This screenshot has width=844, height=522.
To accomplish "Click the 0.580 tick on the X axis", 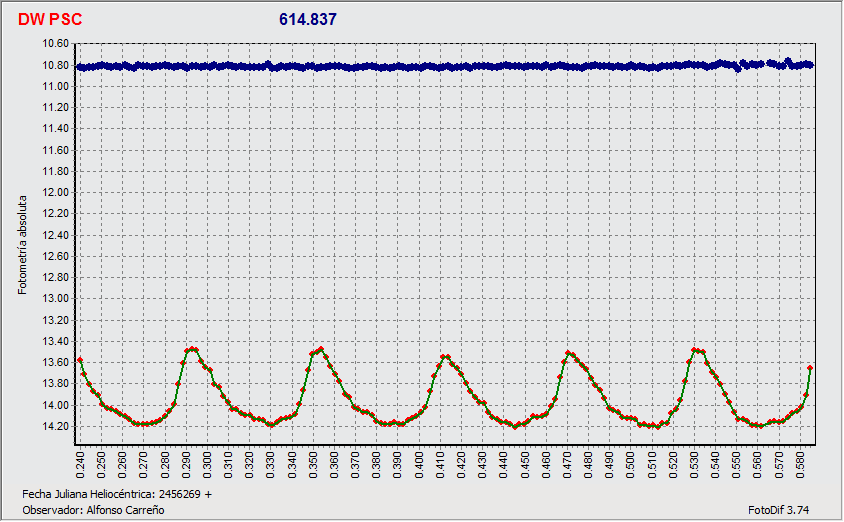I will [x=800, y=465].
